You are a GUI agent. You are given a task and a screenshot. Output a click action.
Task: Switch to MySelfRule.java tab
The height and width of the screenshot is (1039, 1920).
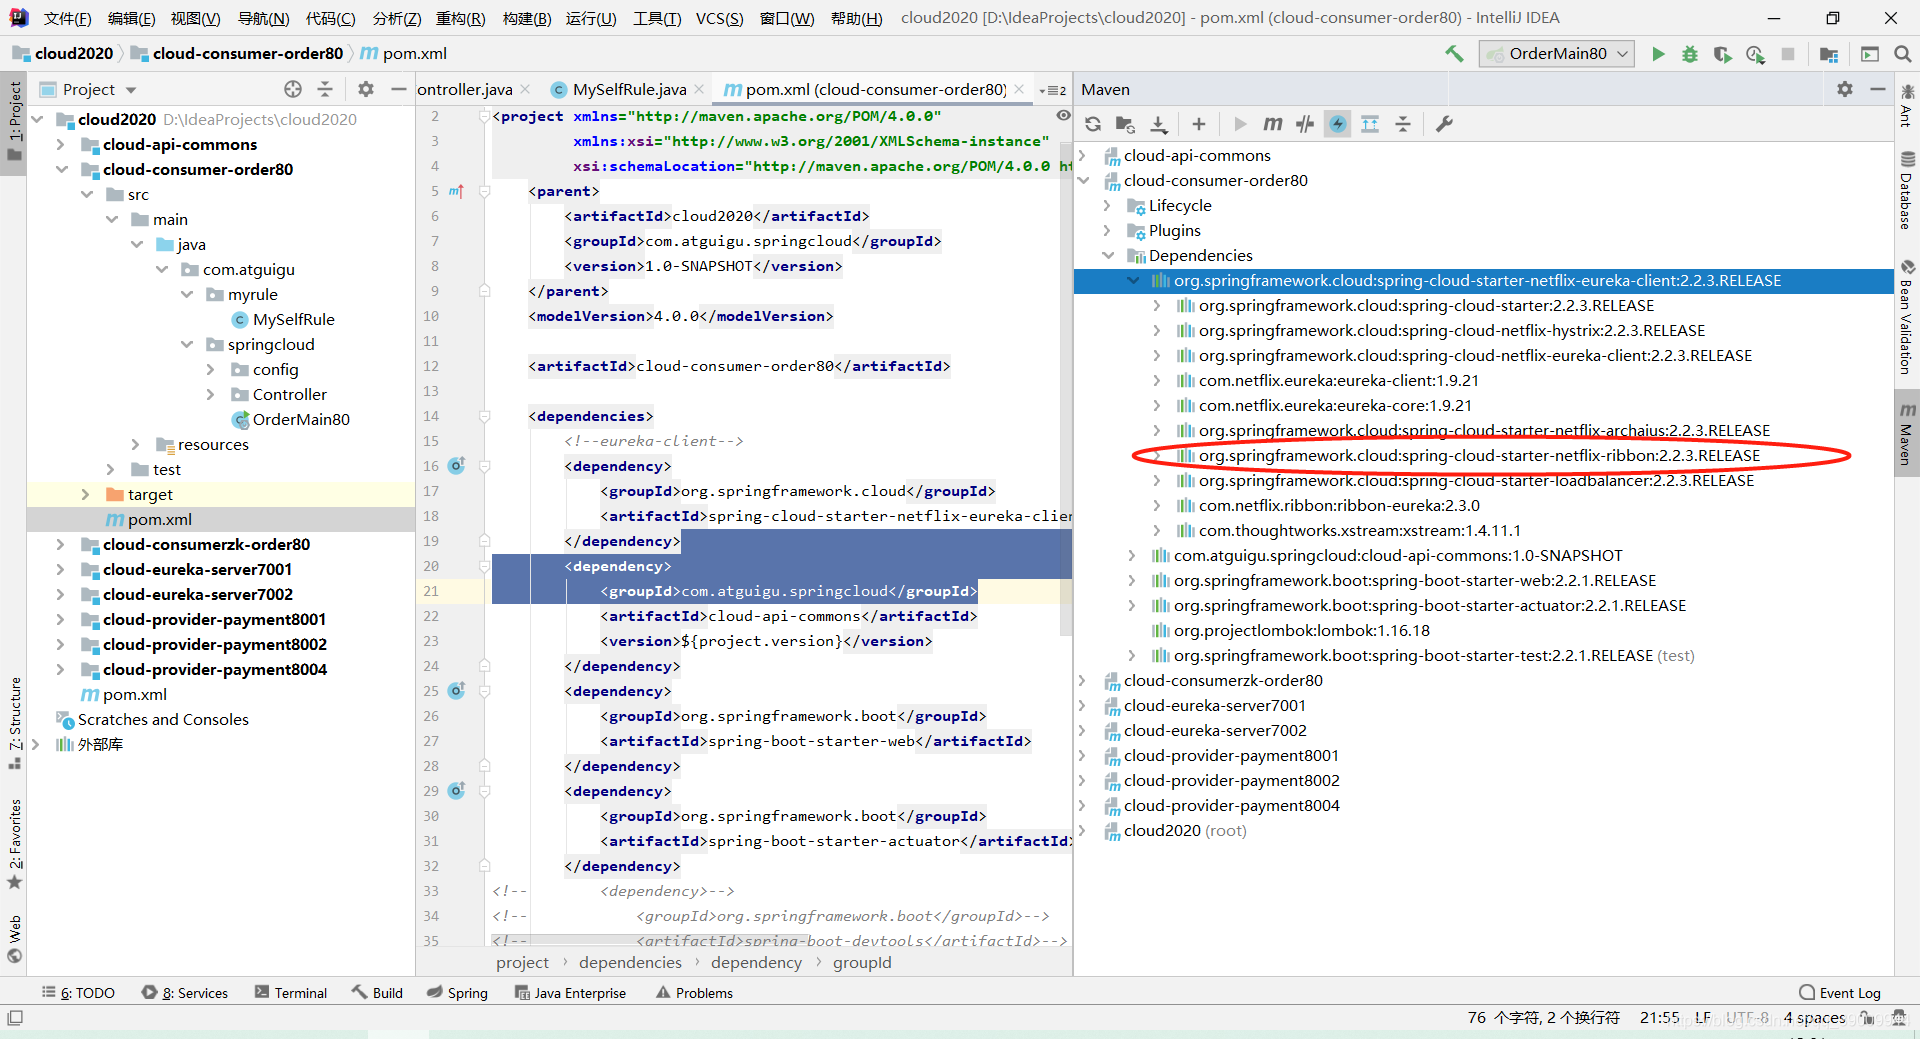coord(629,89)
